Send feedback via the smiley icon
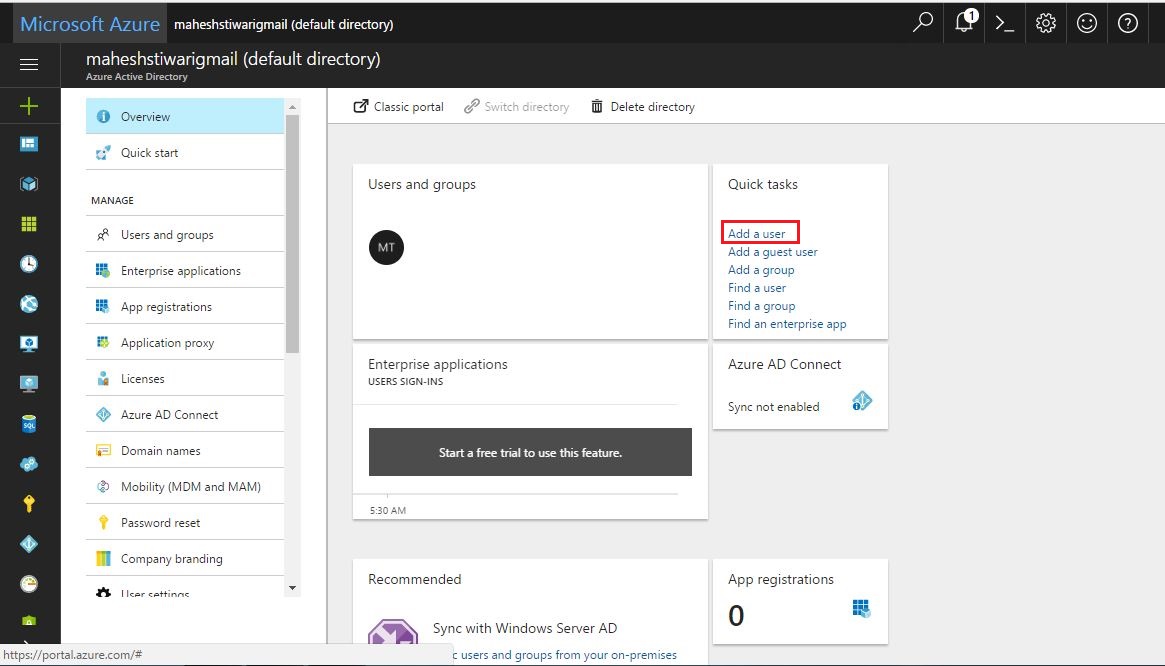The image size is (1165, 666). [x=1087, y=22]
